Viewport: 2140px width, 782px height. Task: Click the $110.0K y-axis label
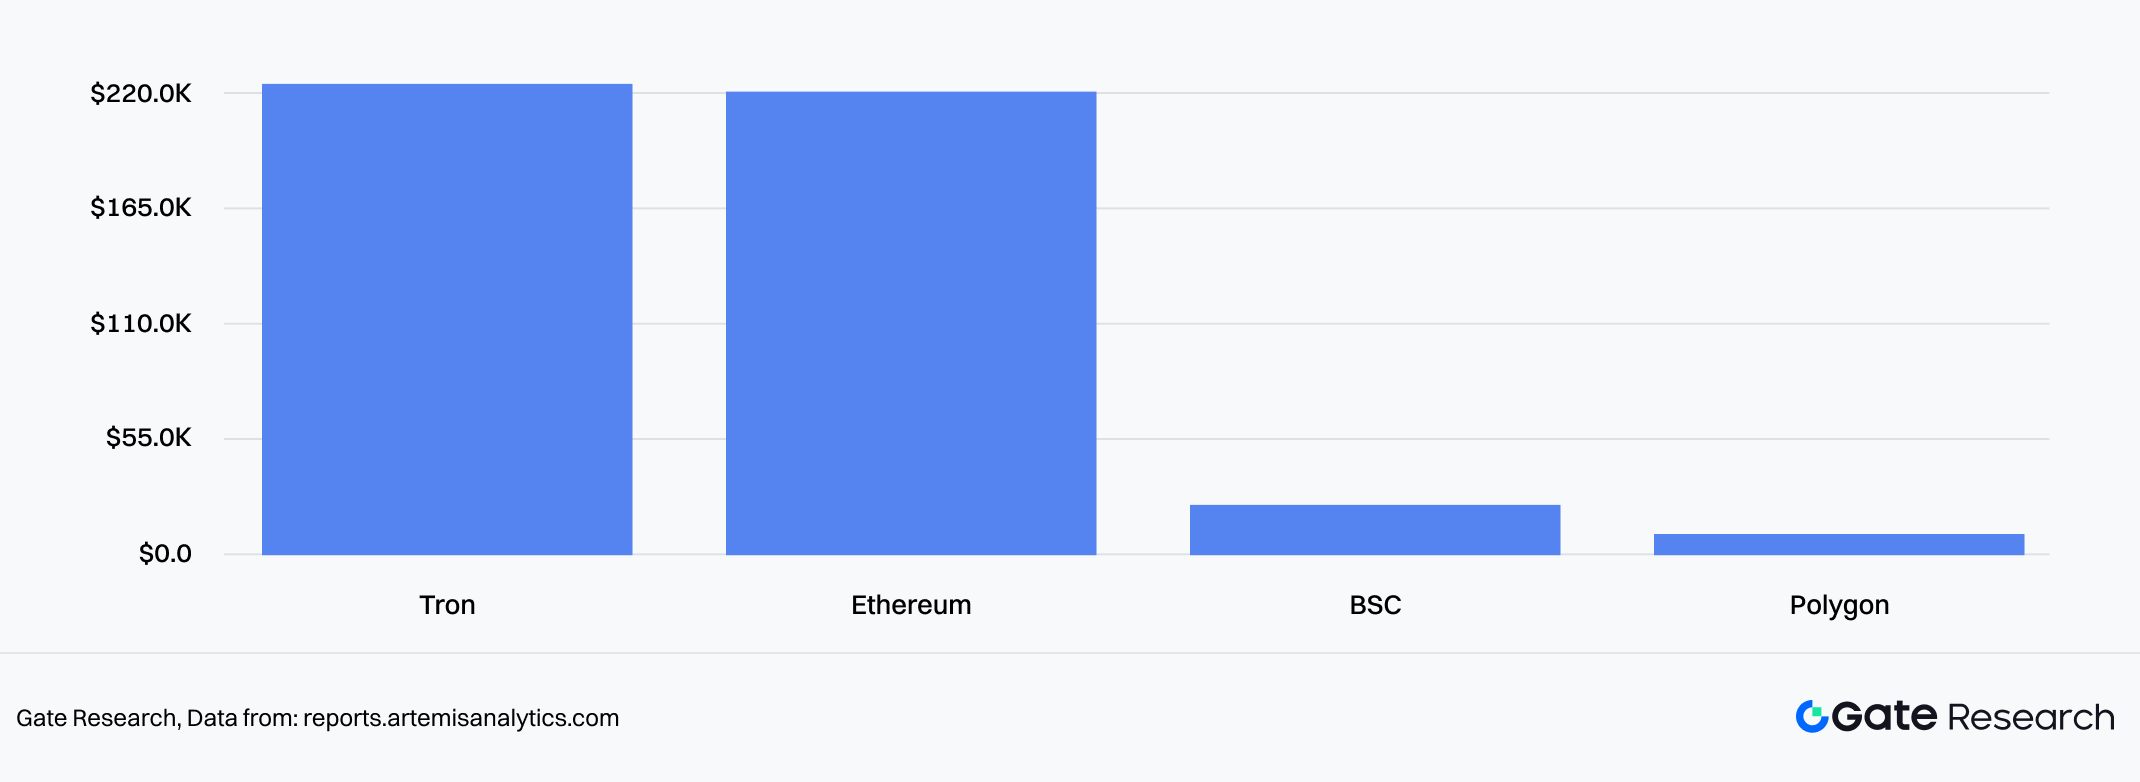point(141,324)
